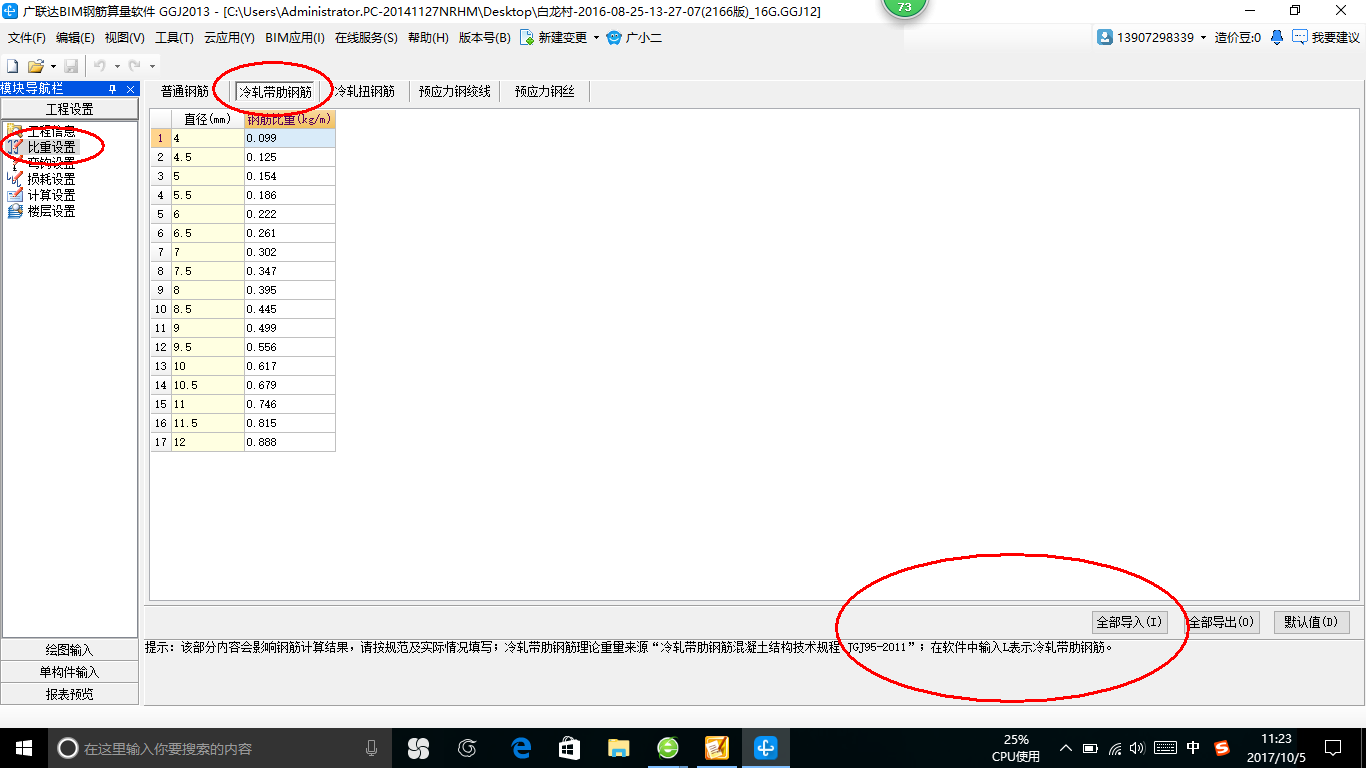
Task: Open the BIM应用(I) menu
Action: pyautogui.click(x=295, y=38)
